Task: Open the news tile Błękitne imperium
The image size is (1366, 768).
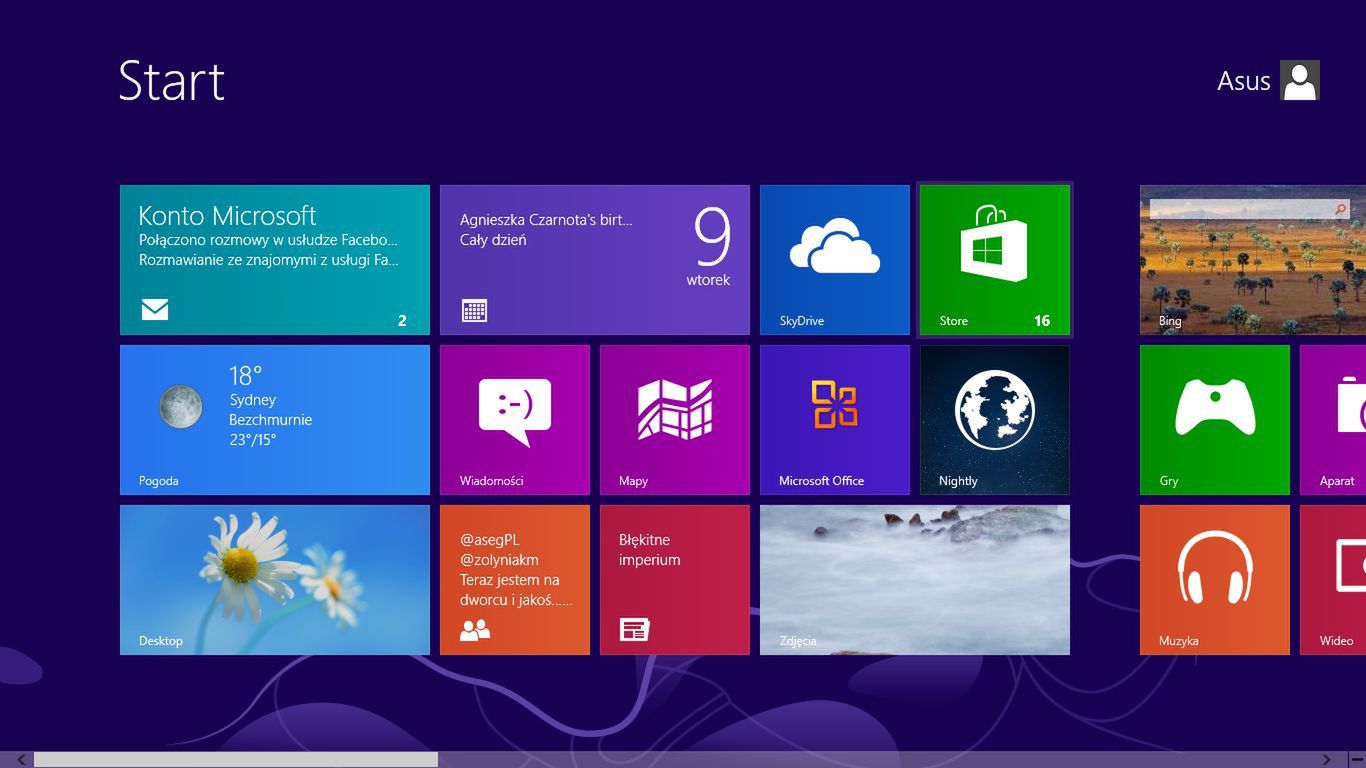Action: pos(674,580)
